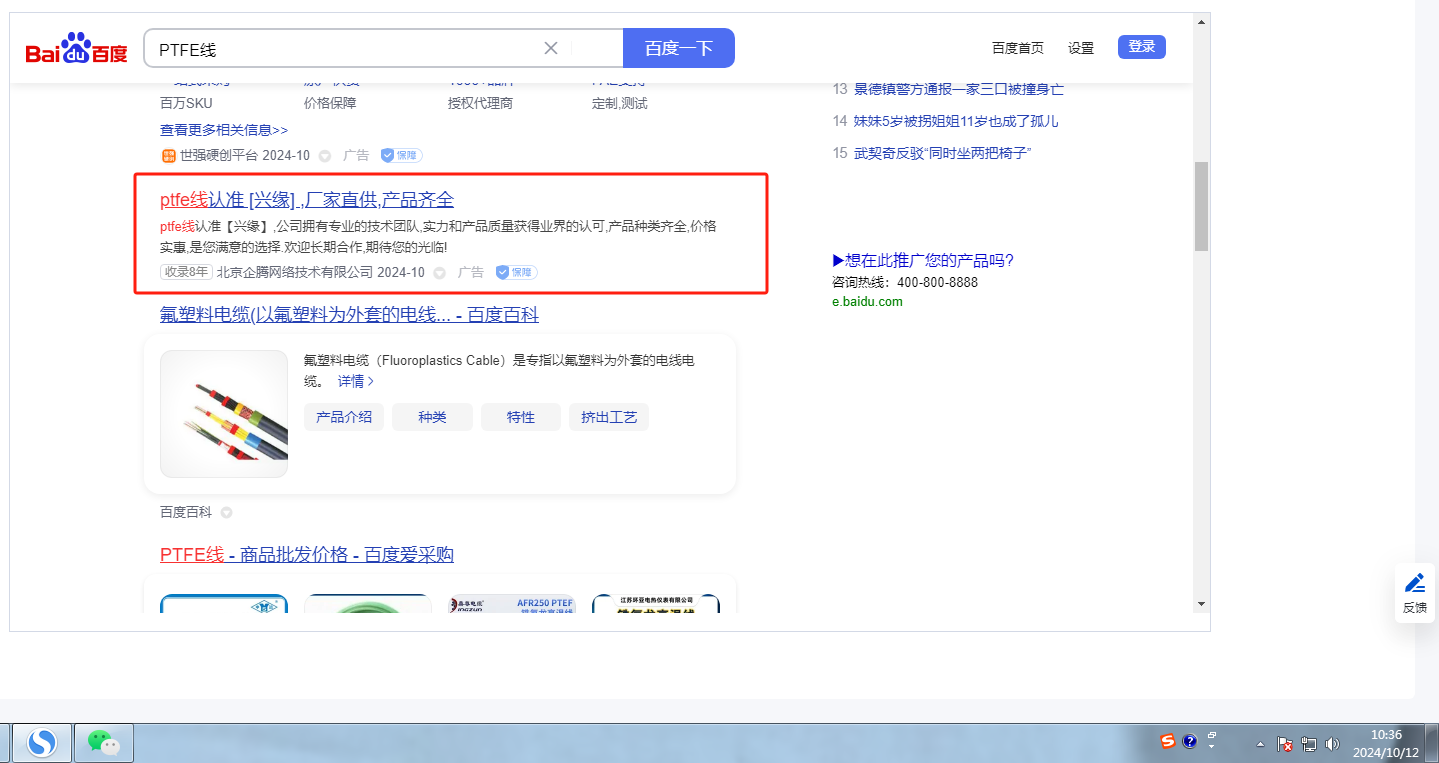Click the page's vertical scrollbar thumb
The image size is (1439, 763).
pyautogui.click(x=1201, y=205)
